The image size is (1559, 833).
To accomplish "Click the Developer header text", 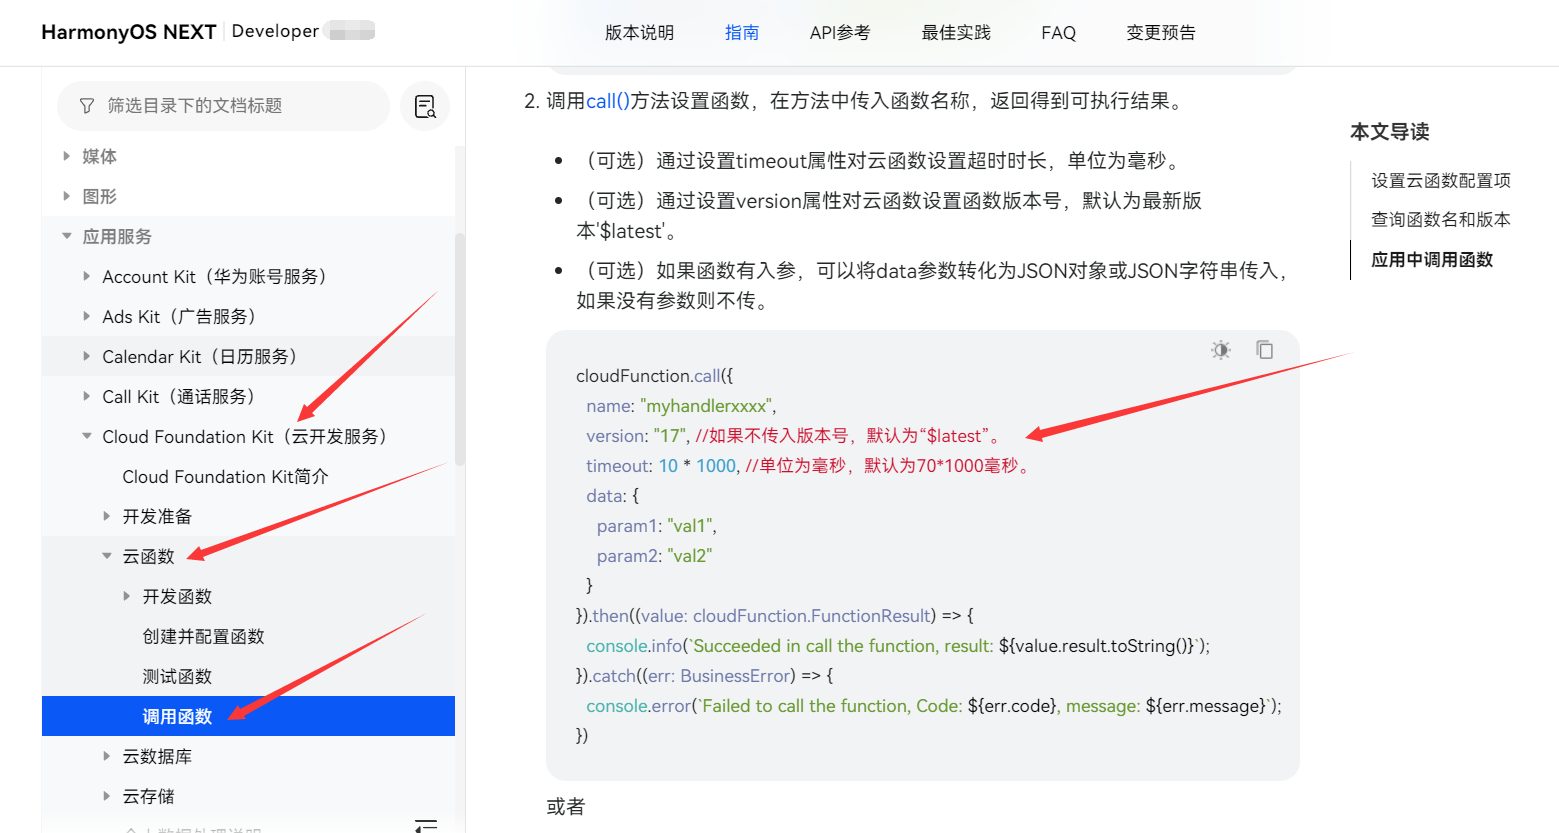I will 275,31.
